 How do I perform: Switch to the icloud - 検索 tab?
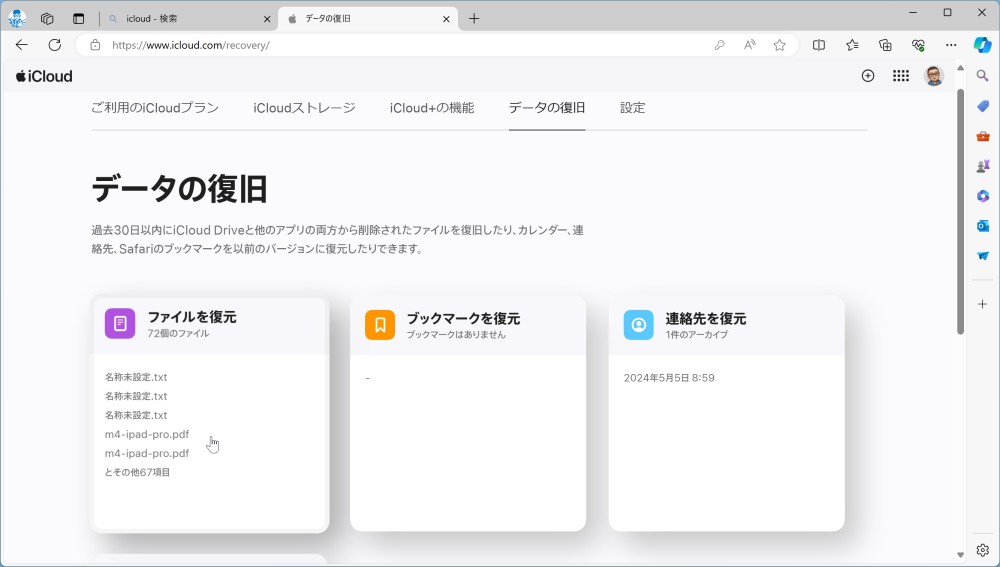pos(189,18)
